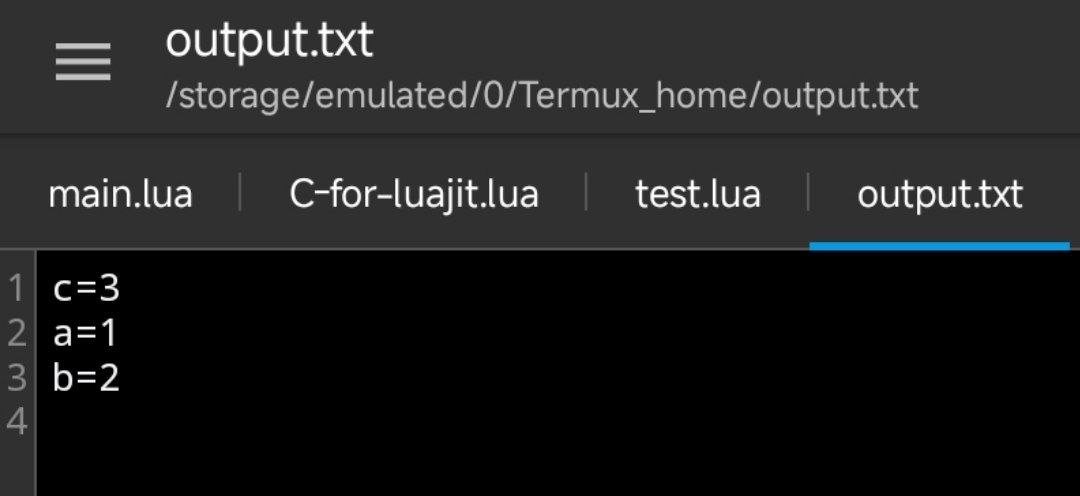Click separator between test.lua and output.txt tabs

coord(808,194)
